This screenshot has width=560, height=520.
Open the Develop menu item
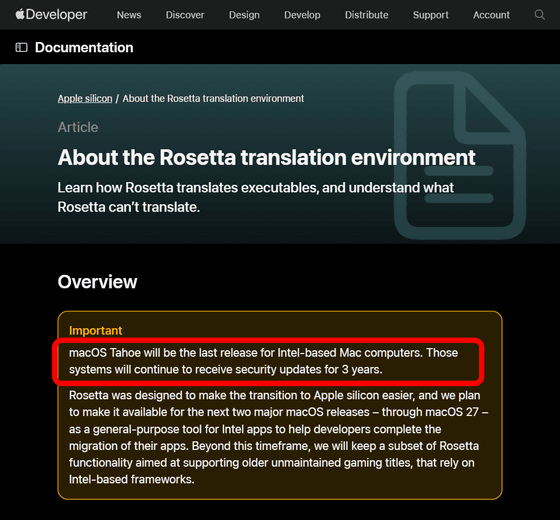point(302,15)
